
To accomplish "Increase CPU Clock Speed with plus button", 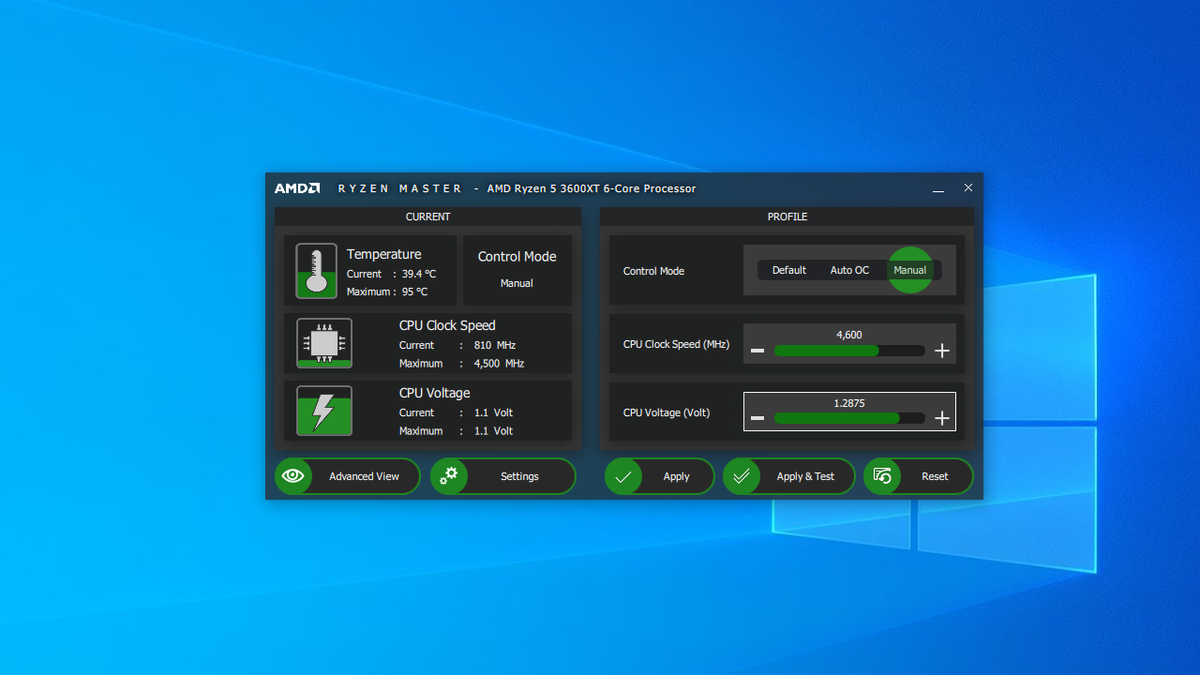I will tap(942, 351).
